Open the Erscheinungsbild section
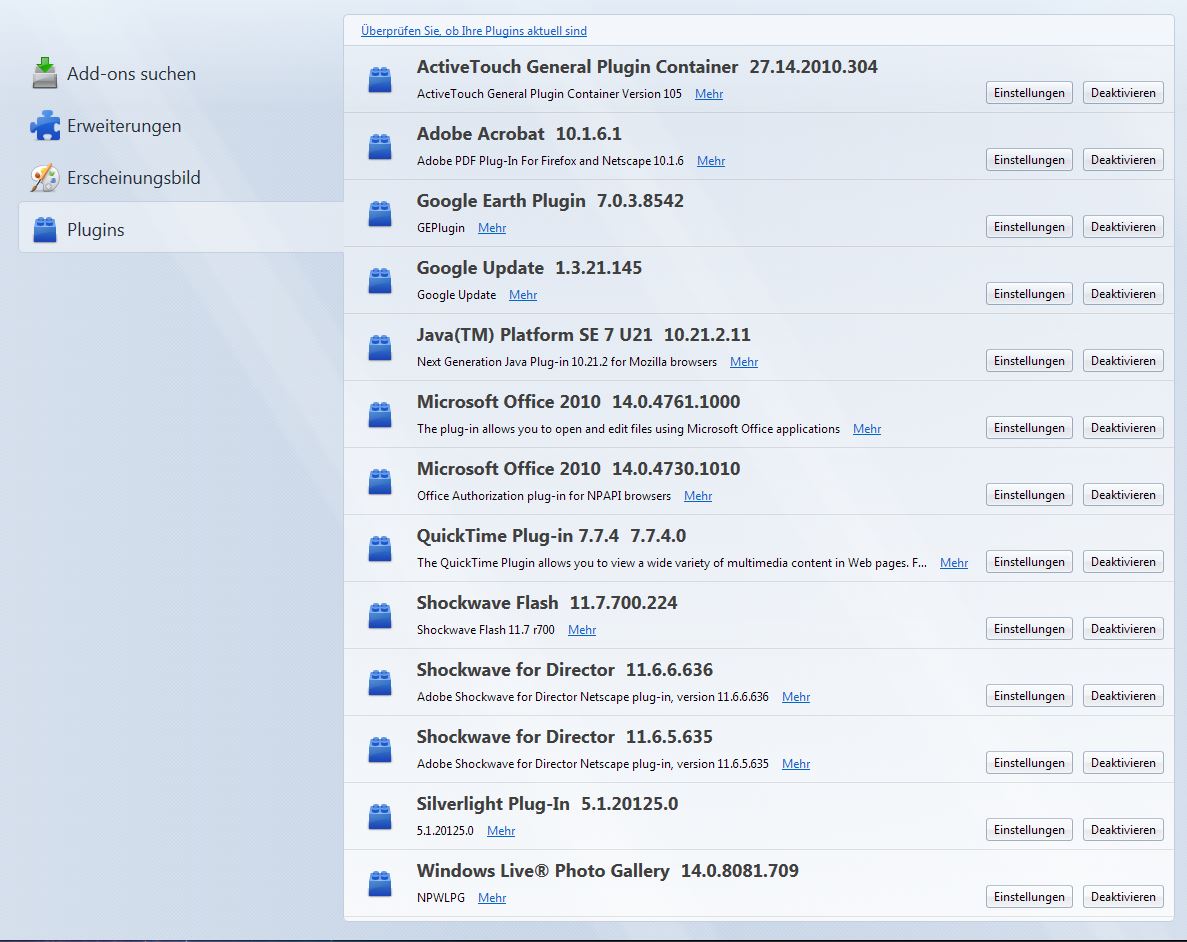Viewport: 1187px width, 942px height. (x=133, y=178)
